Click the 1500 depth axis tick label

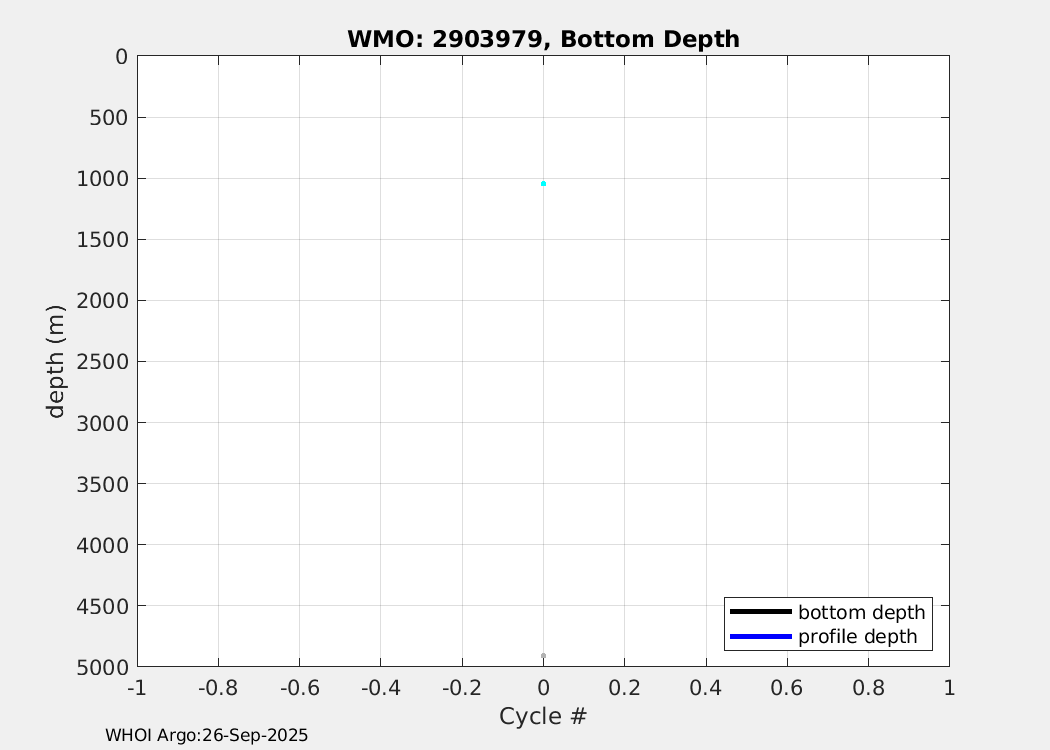click(101, 240)
